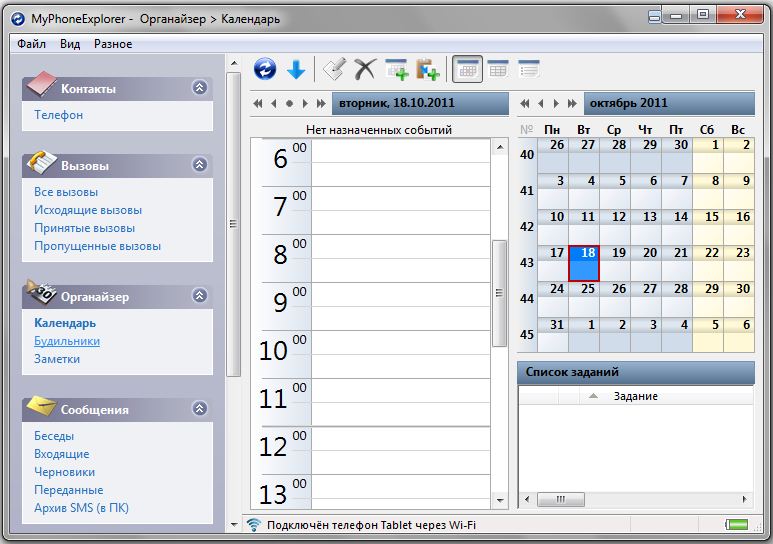This screenshot has width=773, height=544.
Task: Open the Вид menu
Action: coord(70,44)
